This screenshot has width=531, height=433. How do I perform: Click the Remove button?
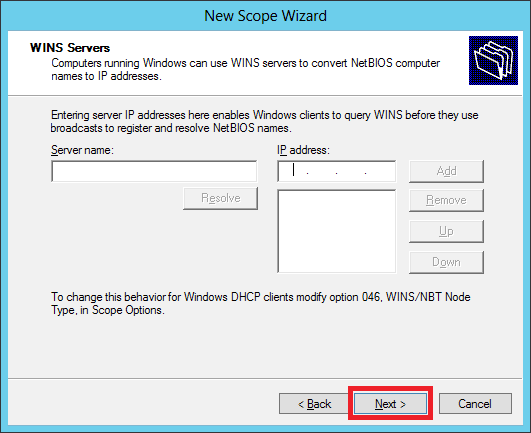[x=446, y=200]
